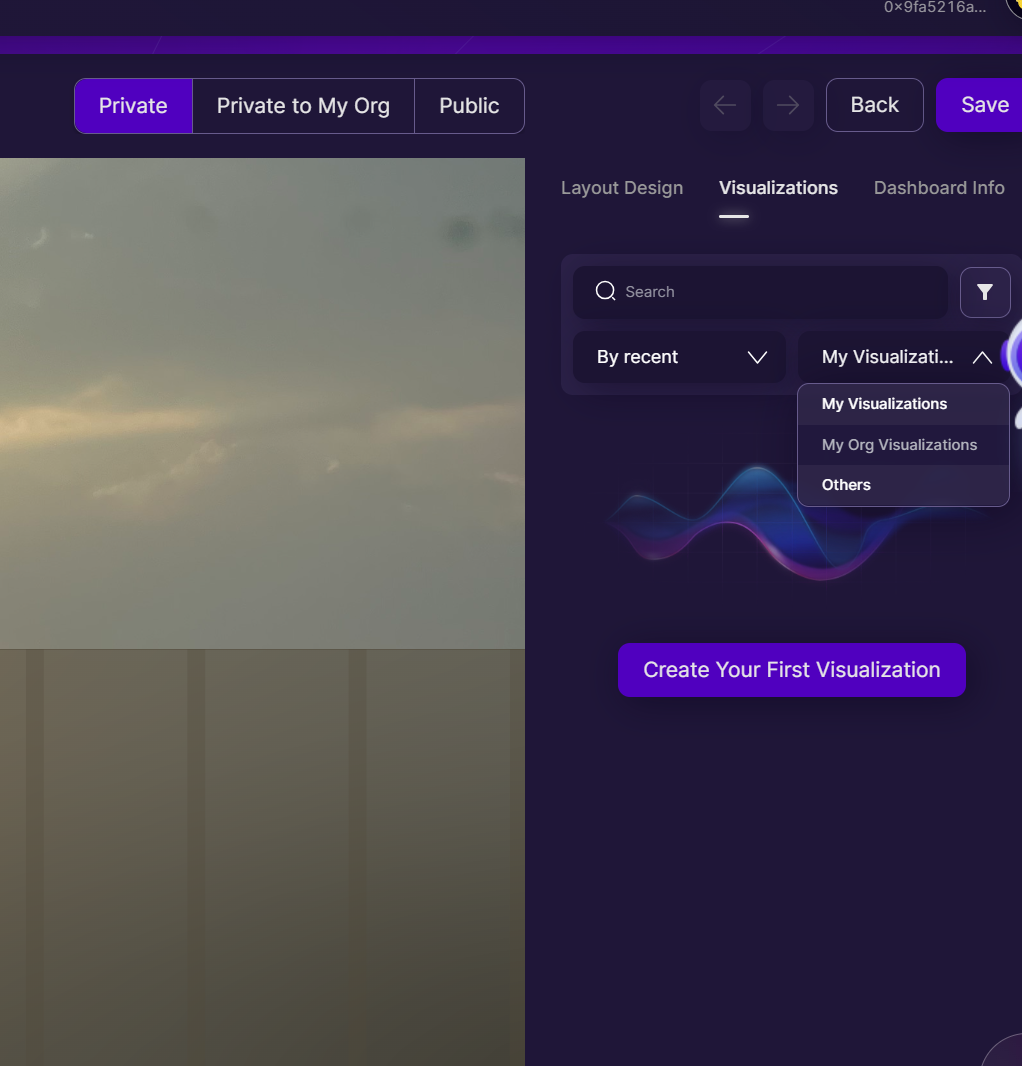The height and width of the screenshot is (1066, 1022).
Task: Switch to the Layout Design tab
Action: 621,188
